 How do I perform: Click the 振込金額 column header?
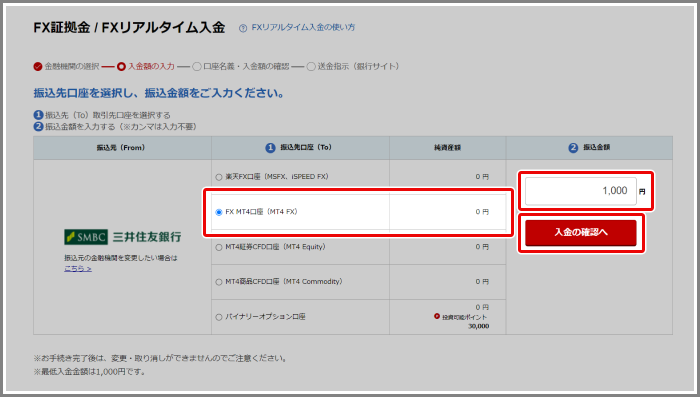pyautogui.click(x=589, y=147)
